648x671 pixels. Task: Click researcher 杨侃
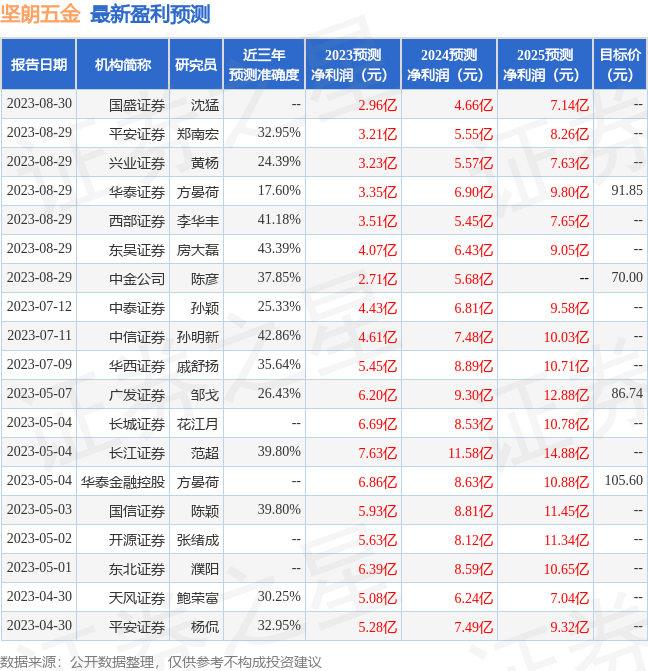pyautogui.click(x=205, y=627)
